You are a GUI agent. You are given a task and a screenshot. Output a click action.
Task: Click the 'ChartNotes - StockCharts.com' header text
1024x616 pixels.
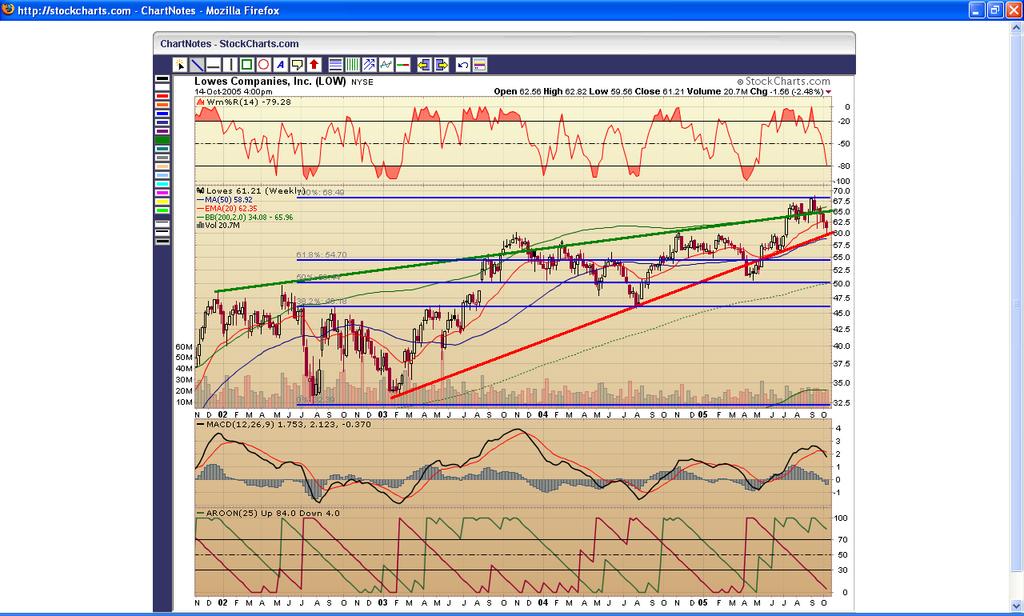coord(230,44)
